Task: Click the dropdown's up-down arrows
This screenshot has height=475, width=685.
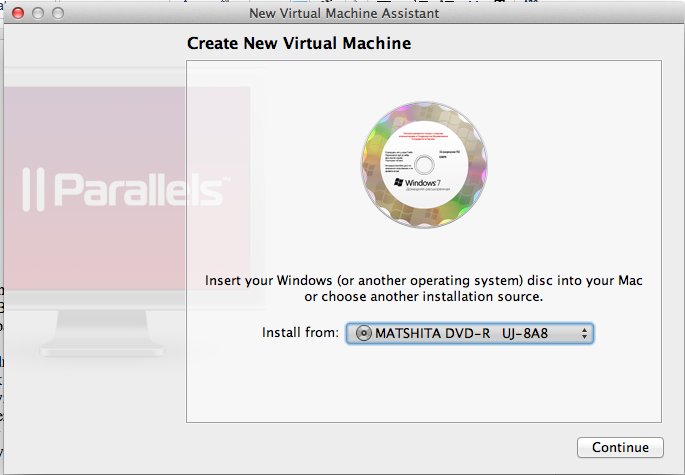Action: tap(584, 334)
